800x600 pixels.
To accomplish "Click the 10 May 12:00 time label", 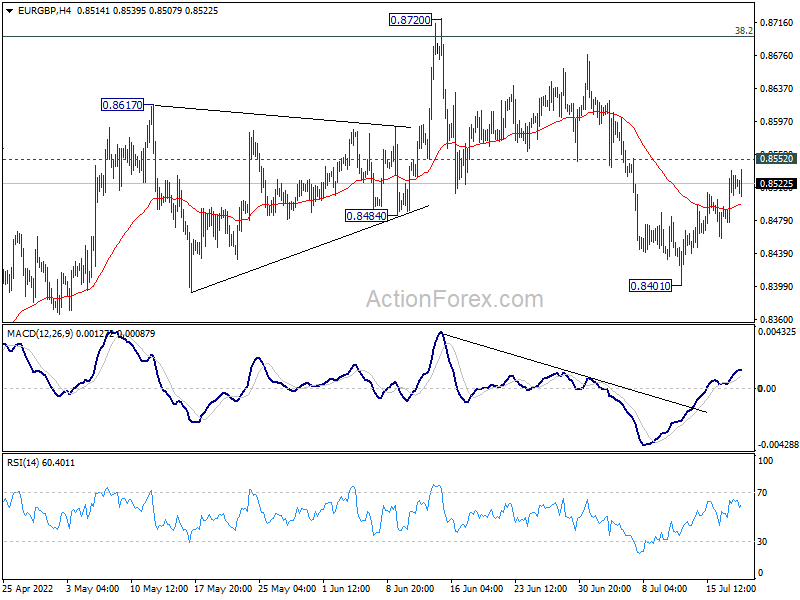I will (159, 588).
